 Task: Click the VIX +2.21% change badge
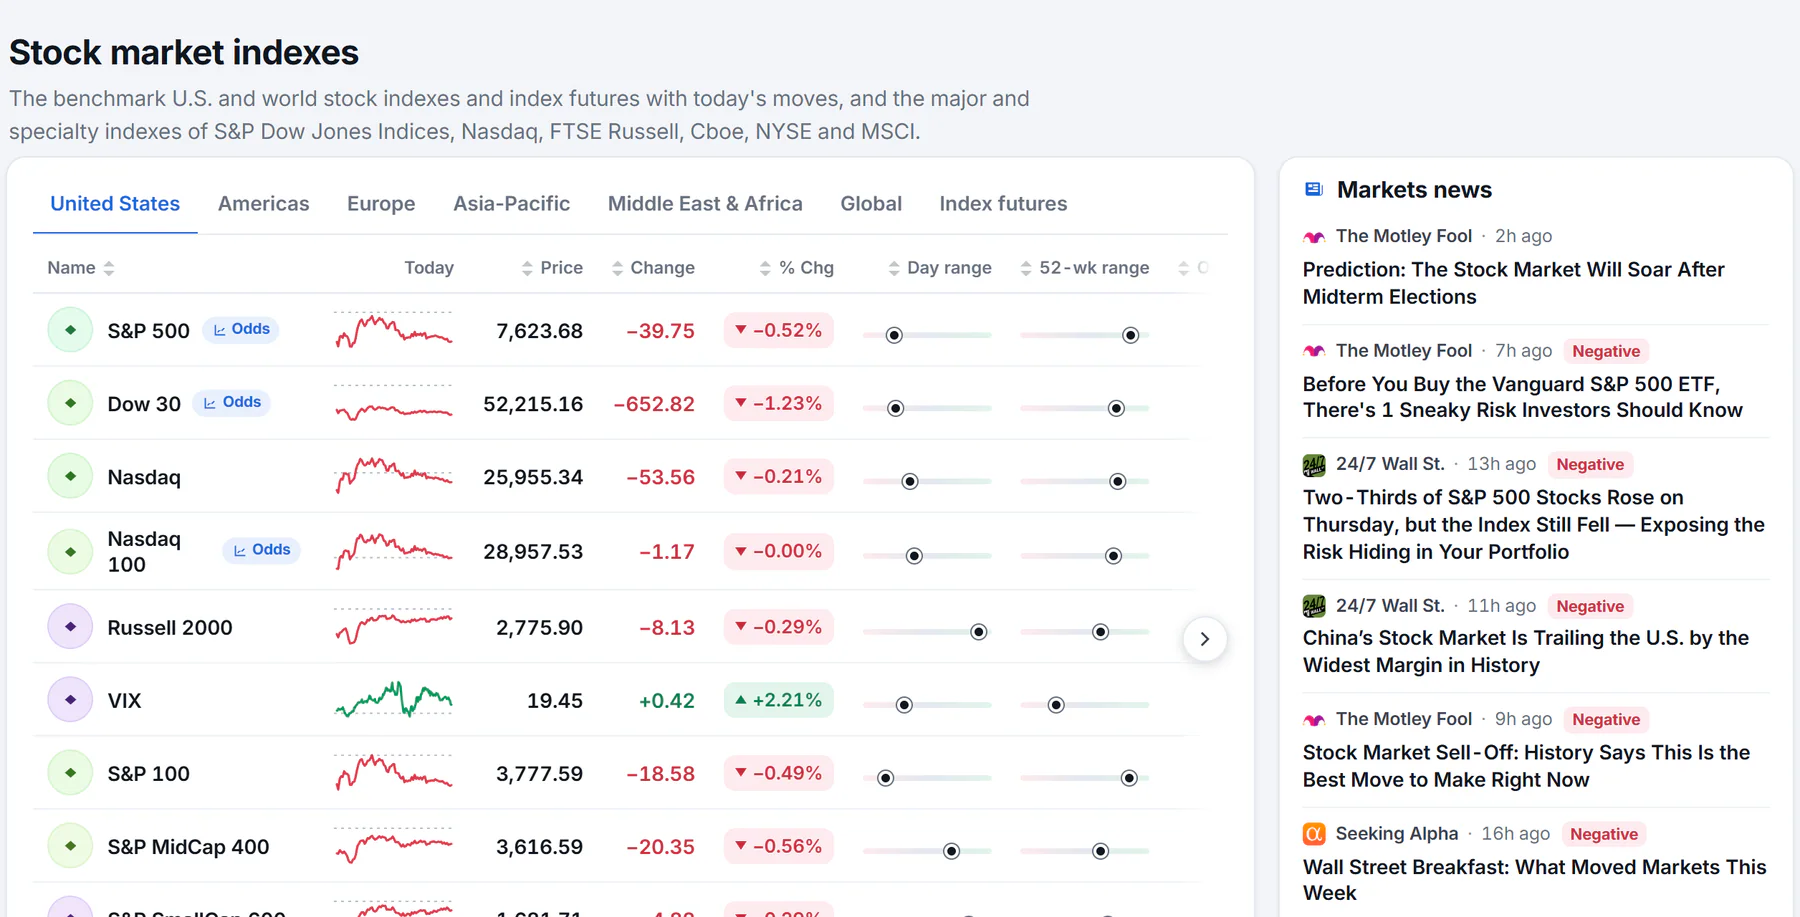tap(778, 700)
